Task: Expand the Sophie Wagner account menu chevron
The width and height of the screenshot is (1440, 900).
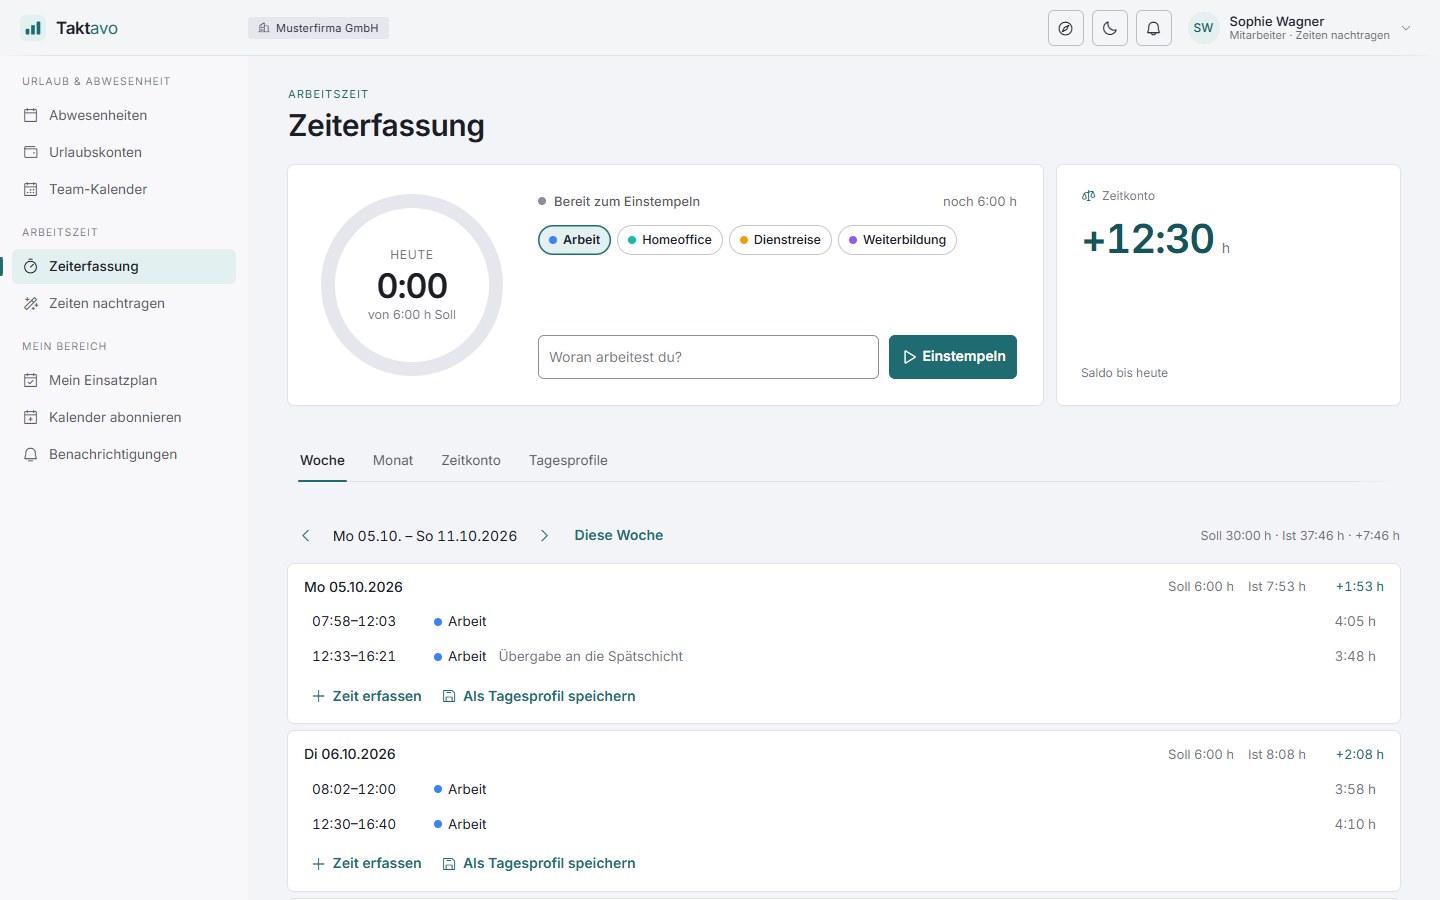Action: pyautogui.click(x=1406, y=28)
